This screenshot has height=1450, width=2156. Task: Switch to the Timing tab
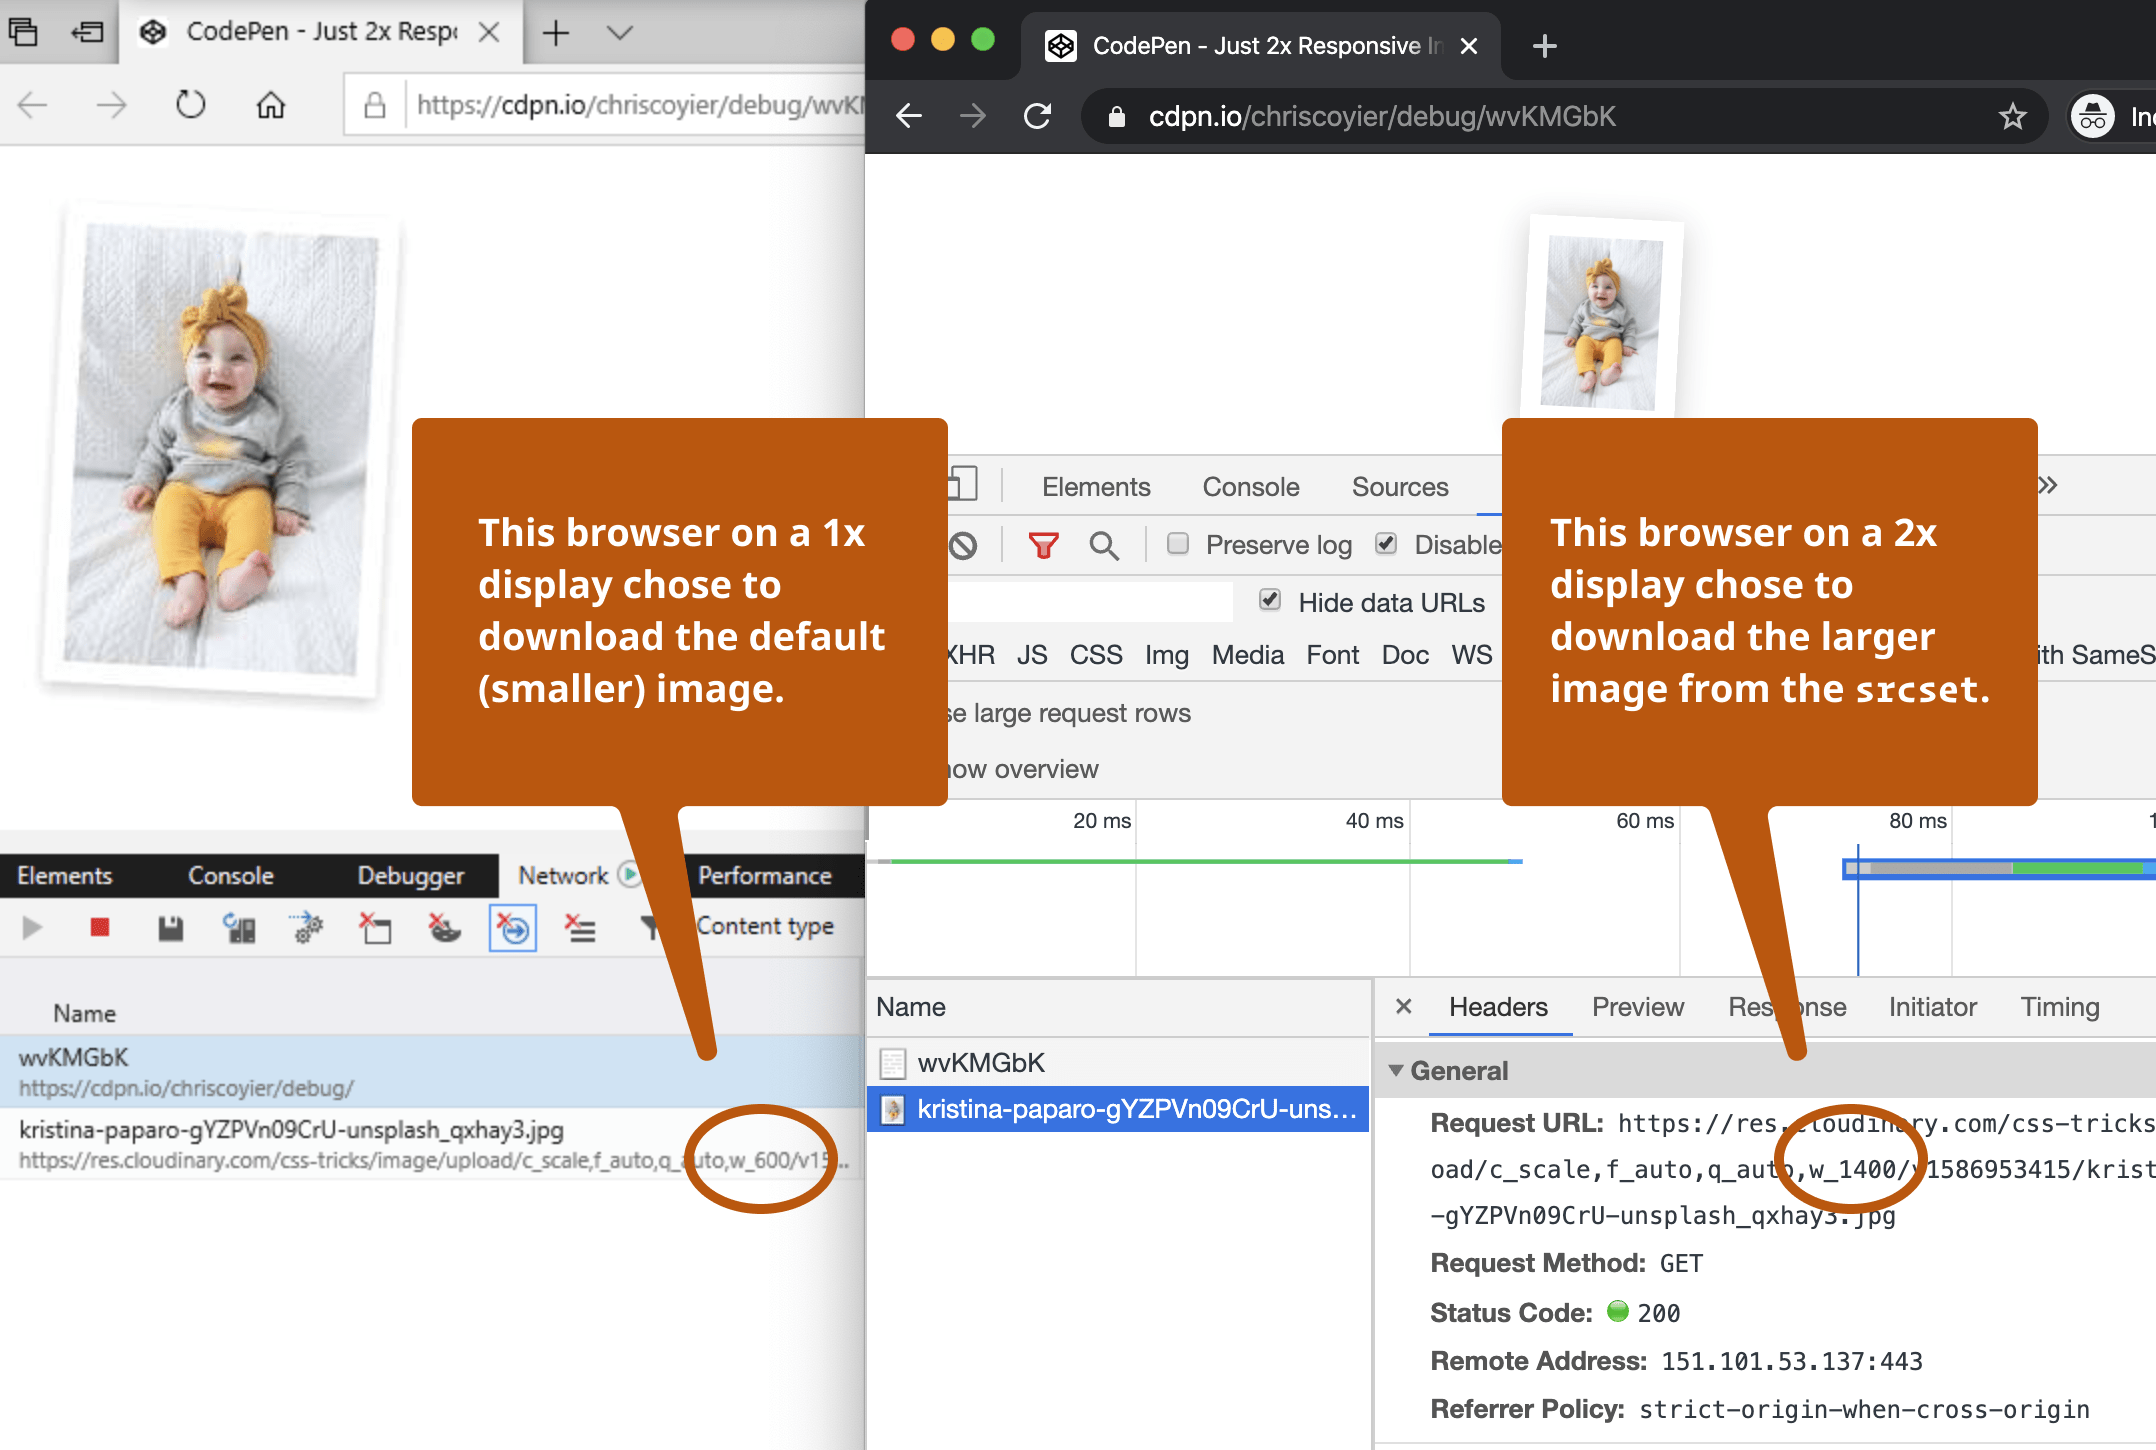[x=2059, y=1007]
